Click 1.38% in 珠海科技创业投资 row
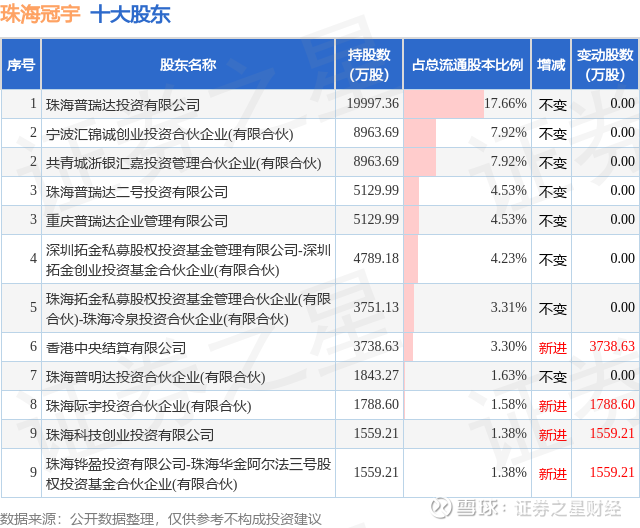Screen dimensions: 640x528 click(509, 433)
